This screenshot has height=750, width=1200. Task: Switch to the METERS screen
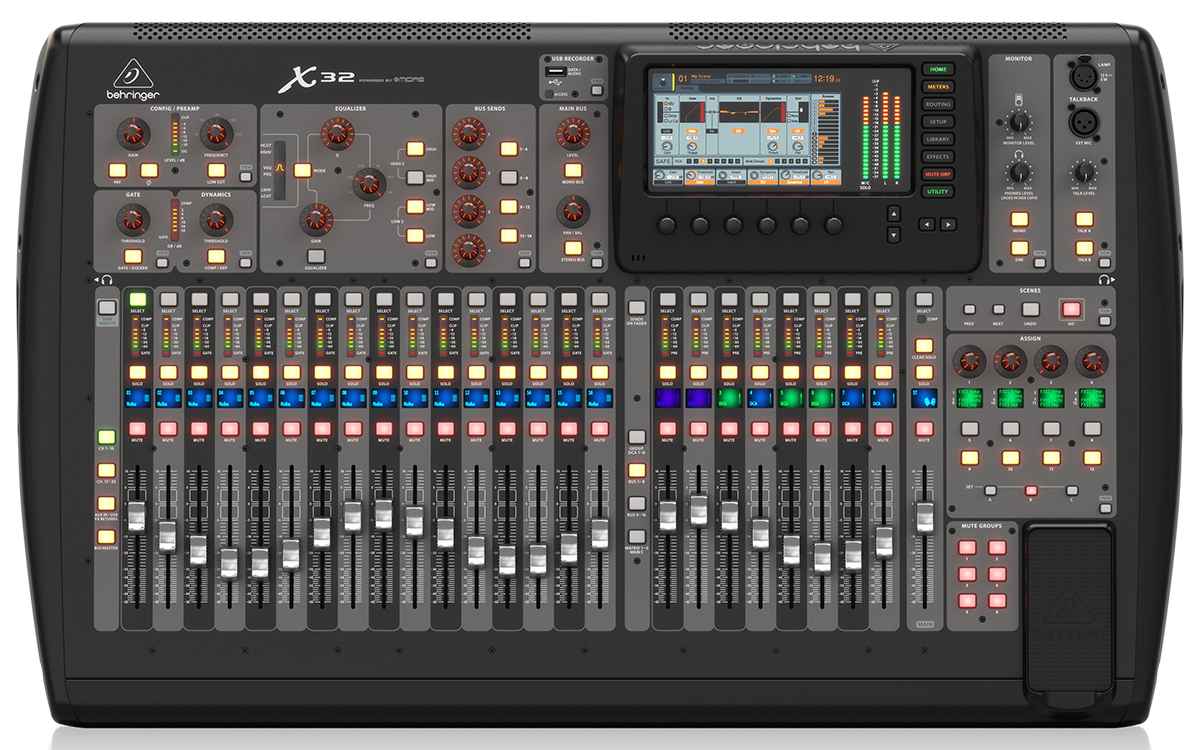[x=937, y=87]
